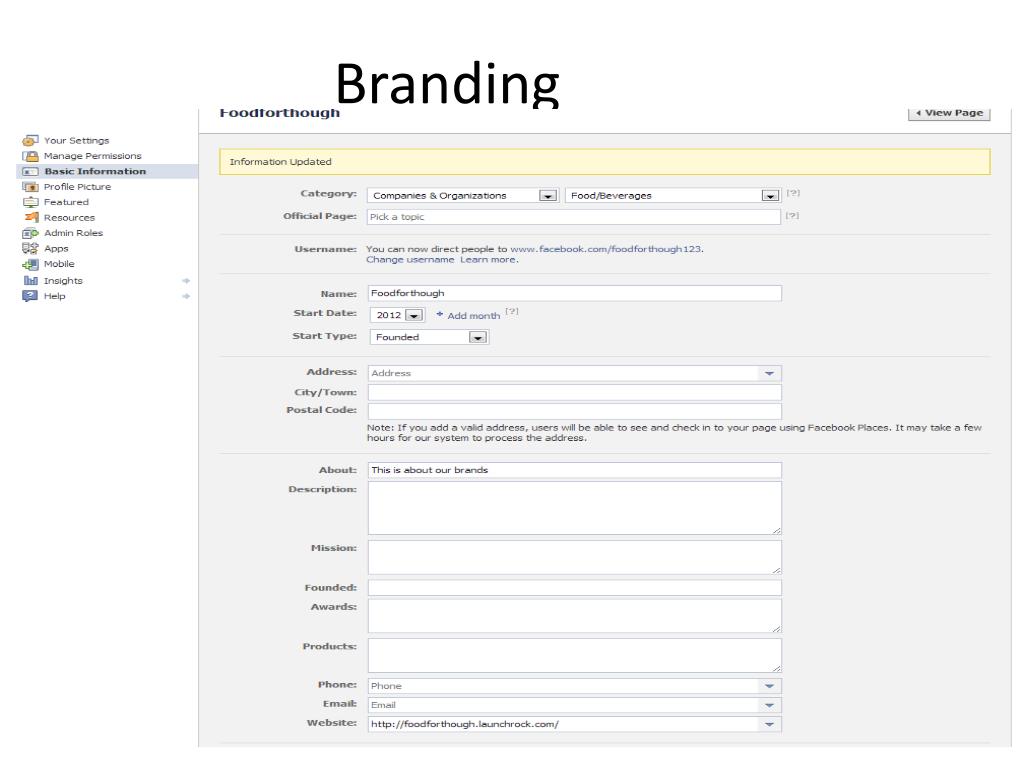This screenshot has height=768, width=1024.
Task: Click the [?] help marker beside Official Page
Action: tap(792, 216)
